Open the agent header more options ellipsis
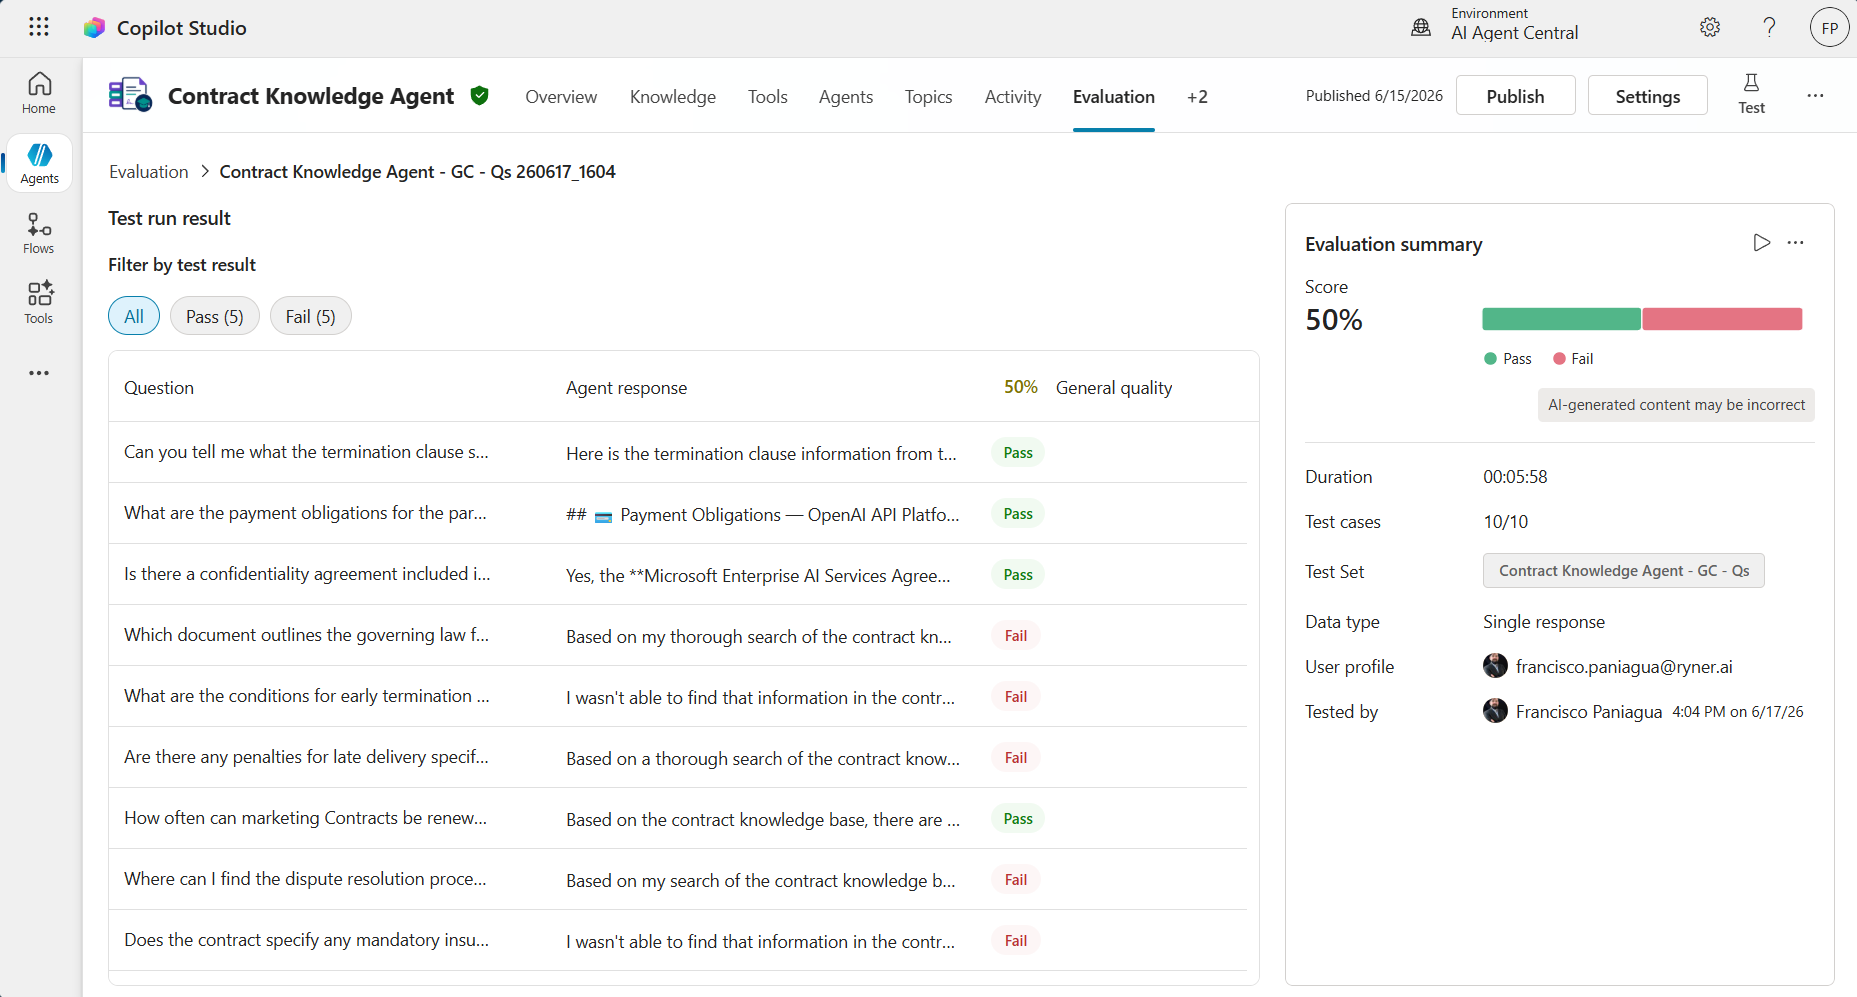 tap(1815, 95)
